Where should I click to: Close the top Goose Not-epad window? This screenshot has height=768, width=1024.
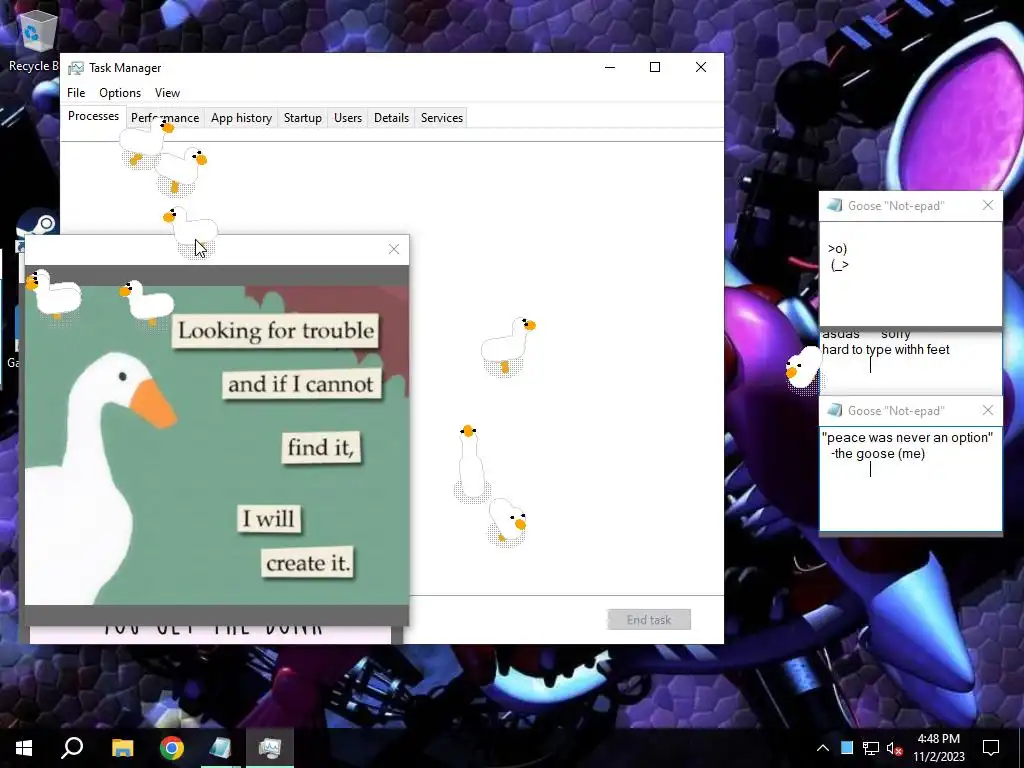[x=988, y=206]
